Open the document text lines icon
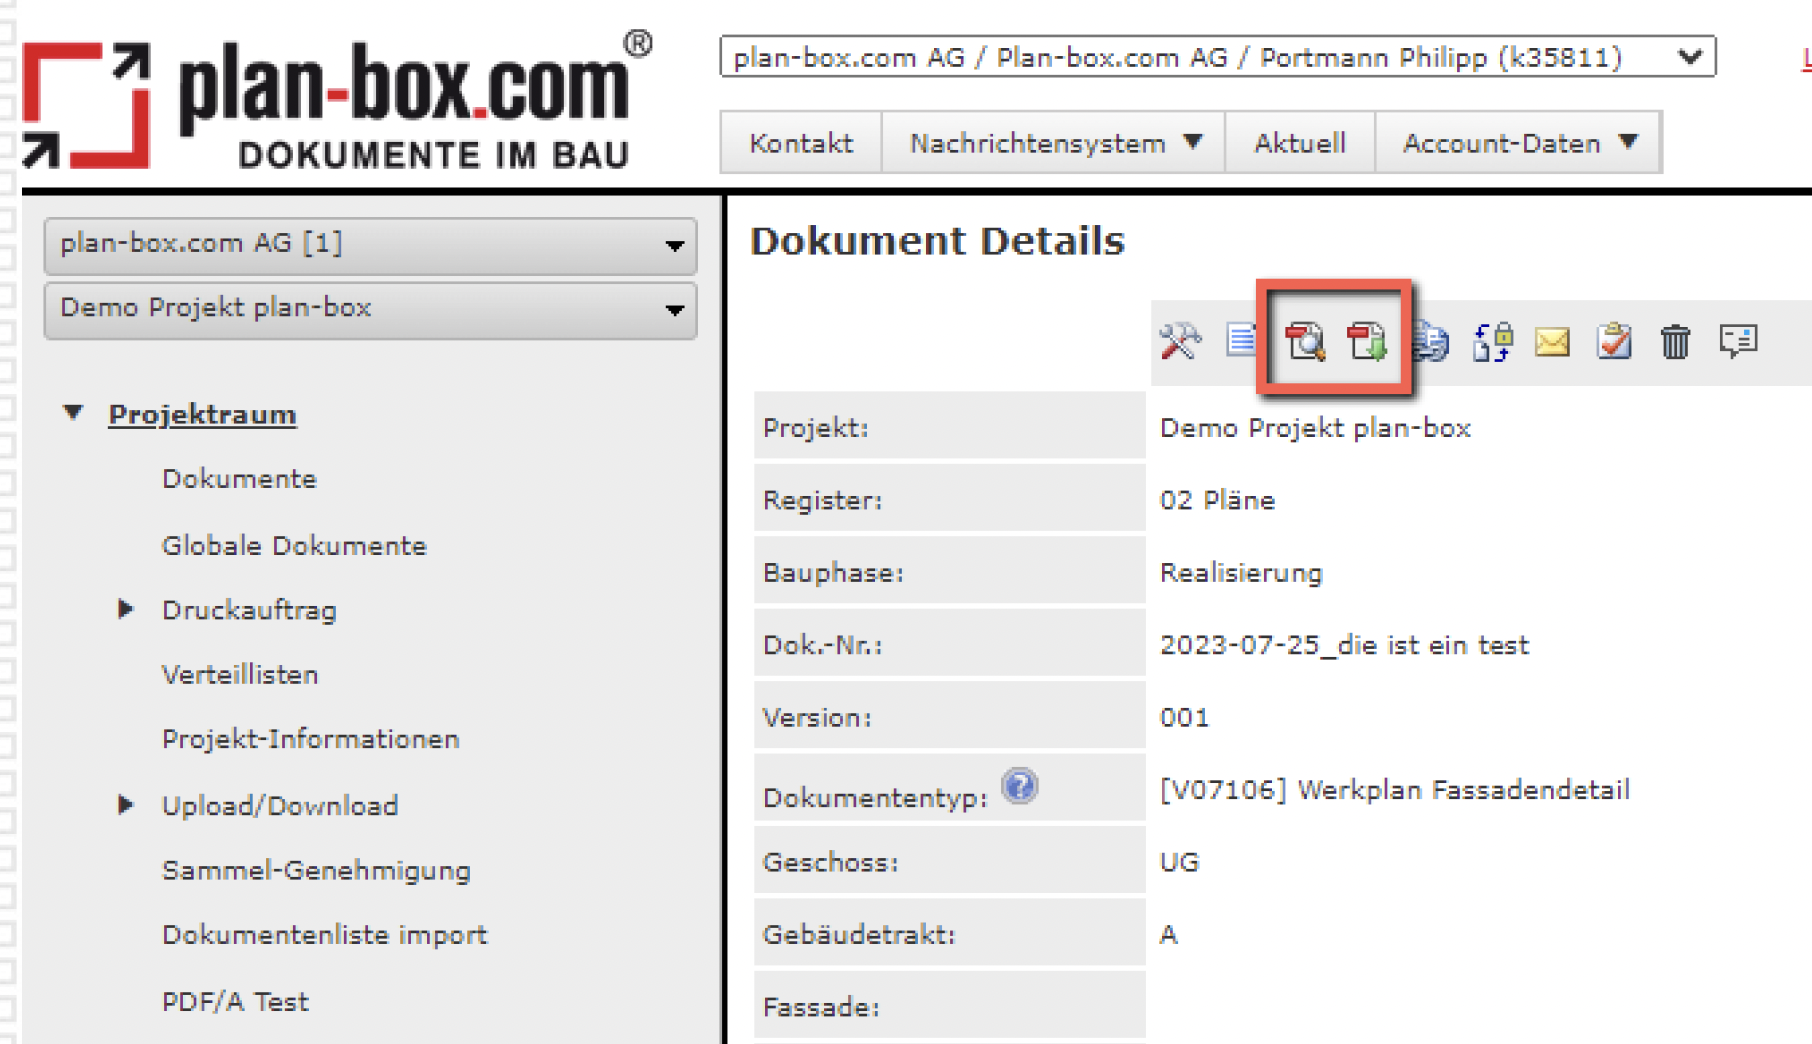This screenshot has height=1044, width=1812. coord(1241,340)
